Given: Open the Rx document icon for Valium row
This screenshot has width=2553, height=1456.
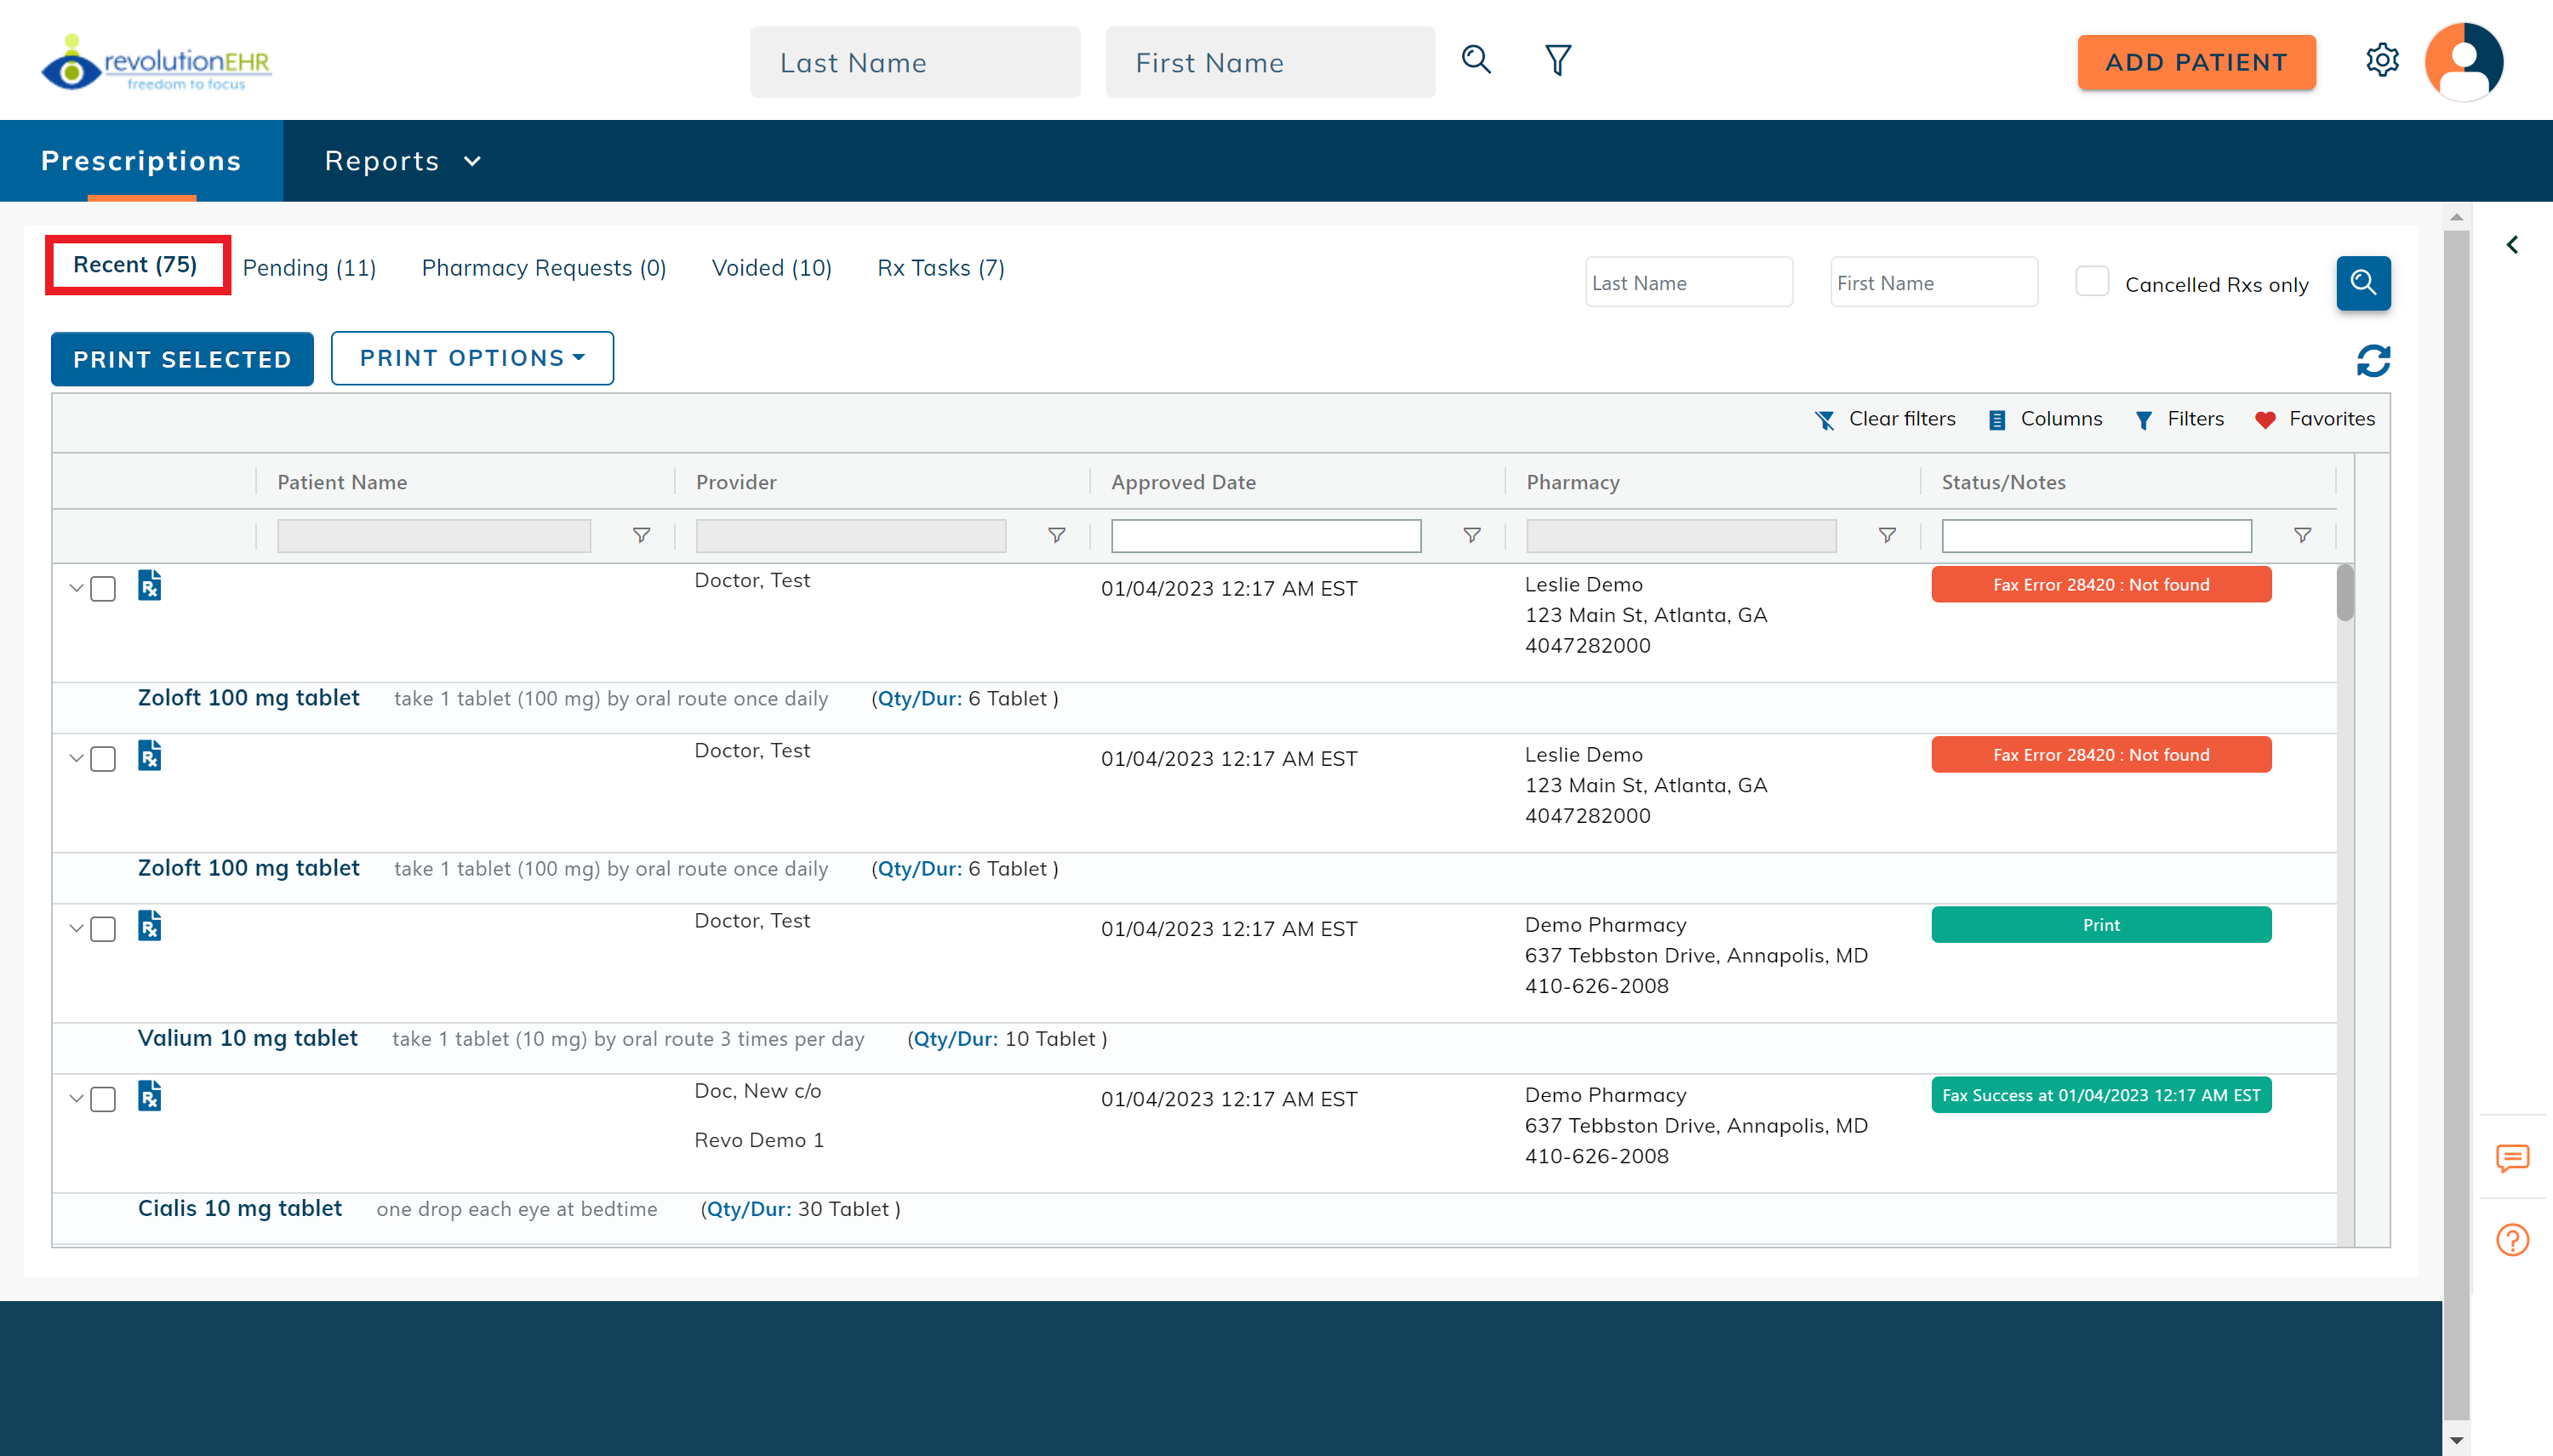Looking at the screenshot, I should [x=149, y=926].
